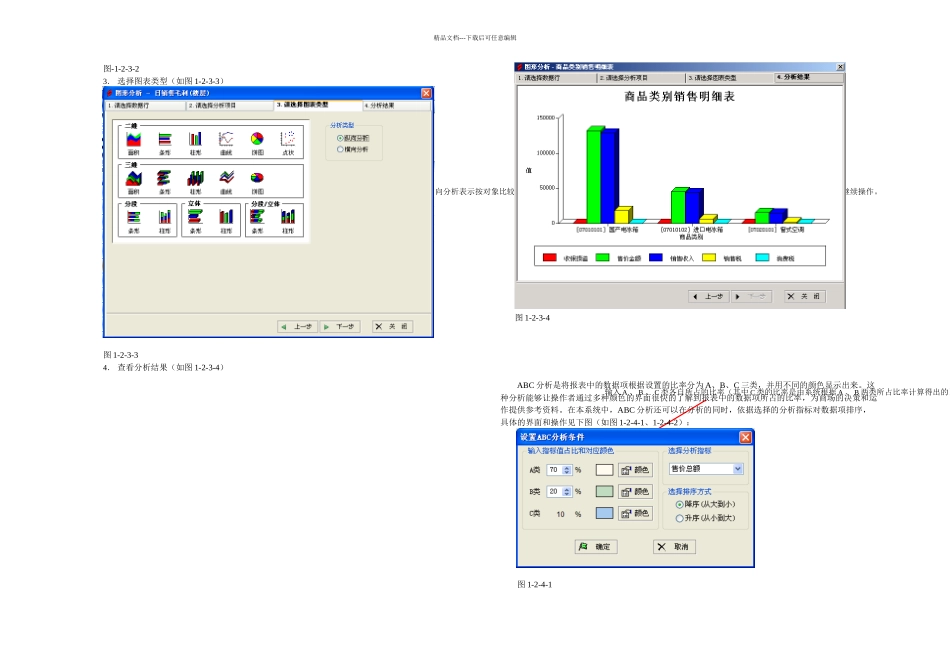Screen dimensions: 950x672
Task: Select the first 分析类型 radio option
Action: pos(340,138)
